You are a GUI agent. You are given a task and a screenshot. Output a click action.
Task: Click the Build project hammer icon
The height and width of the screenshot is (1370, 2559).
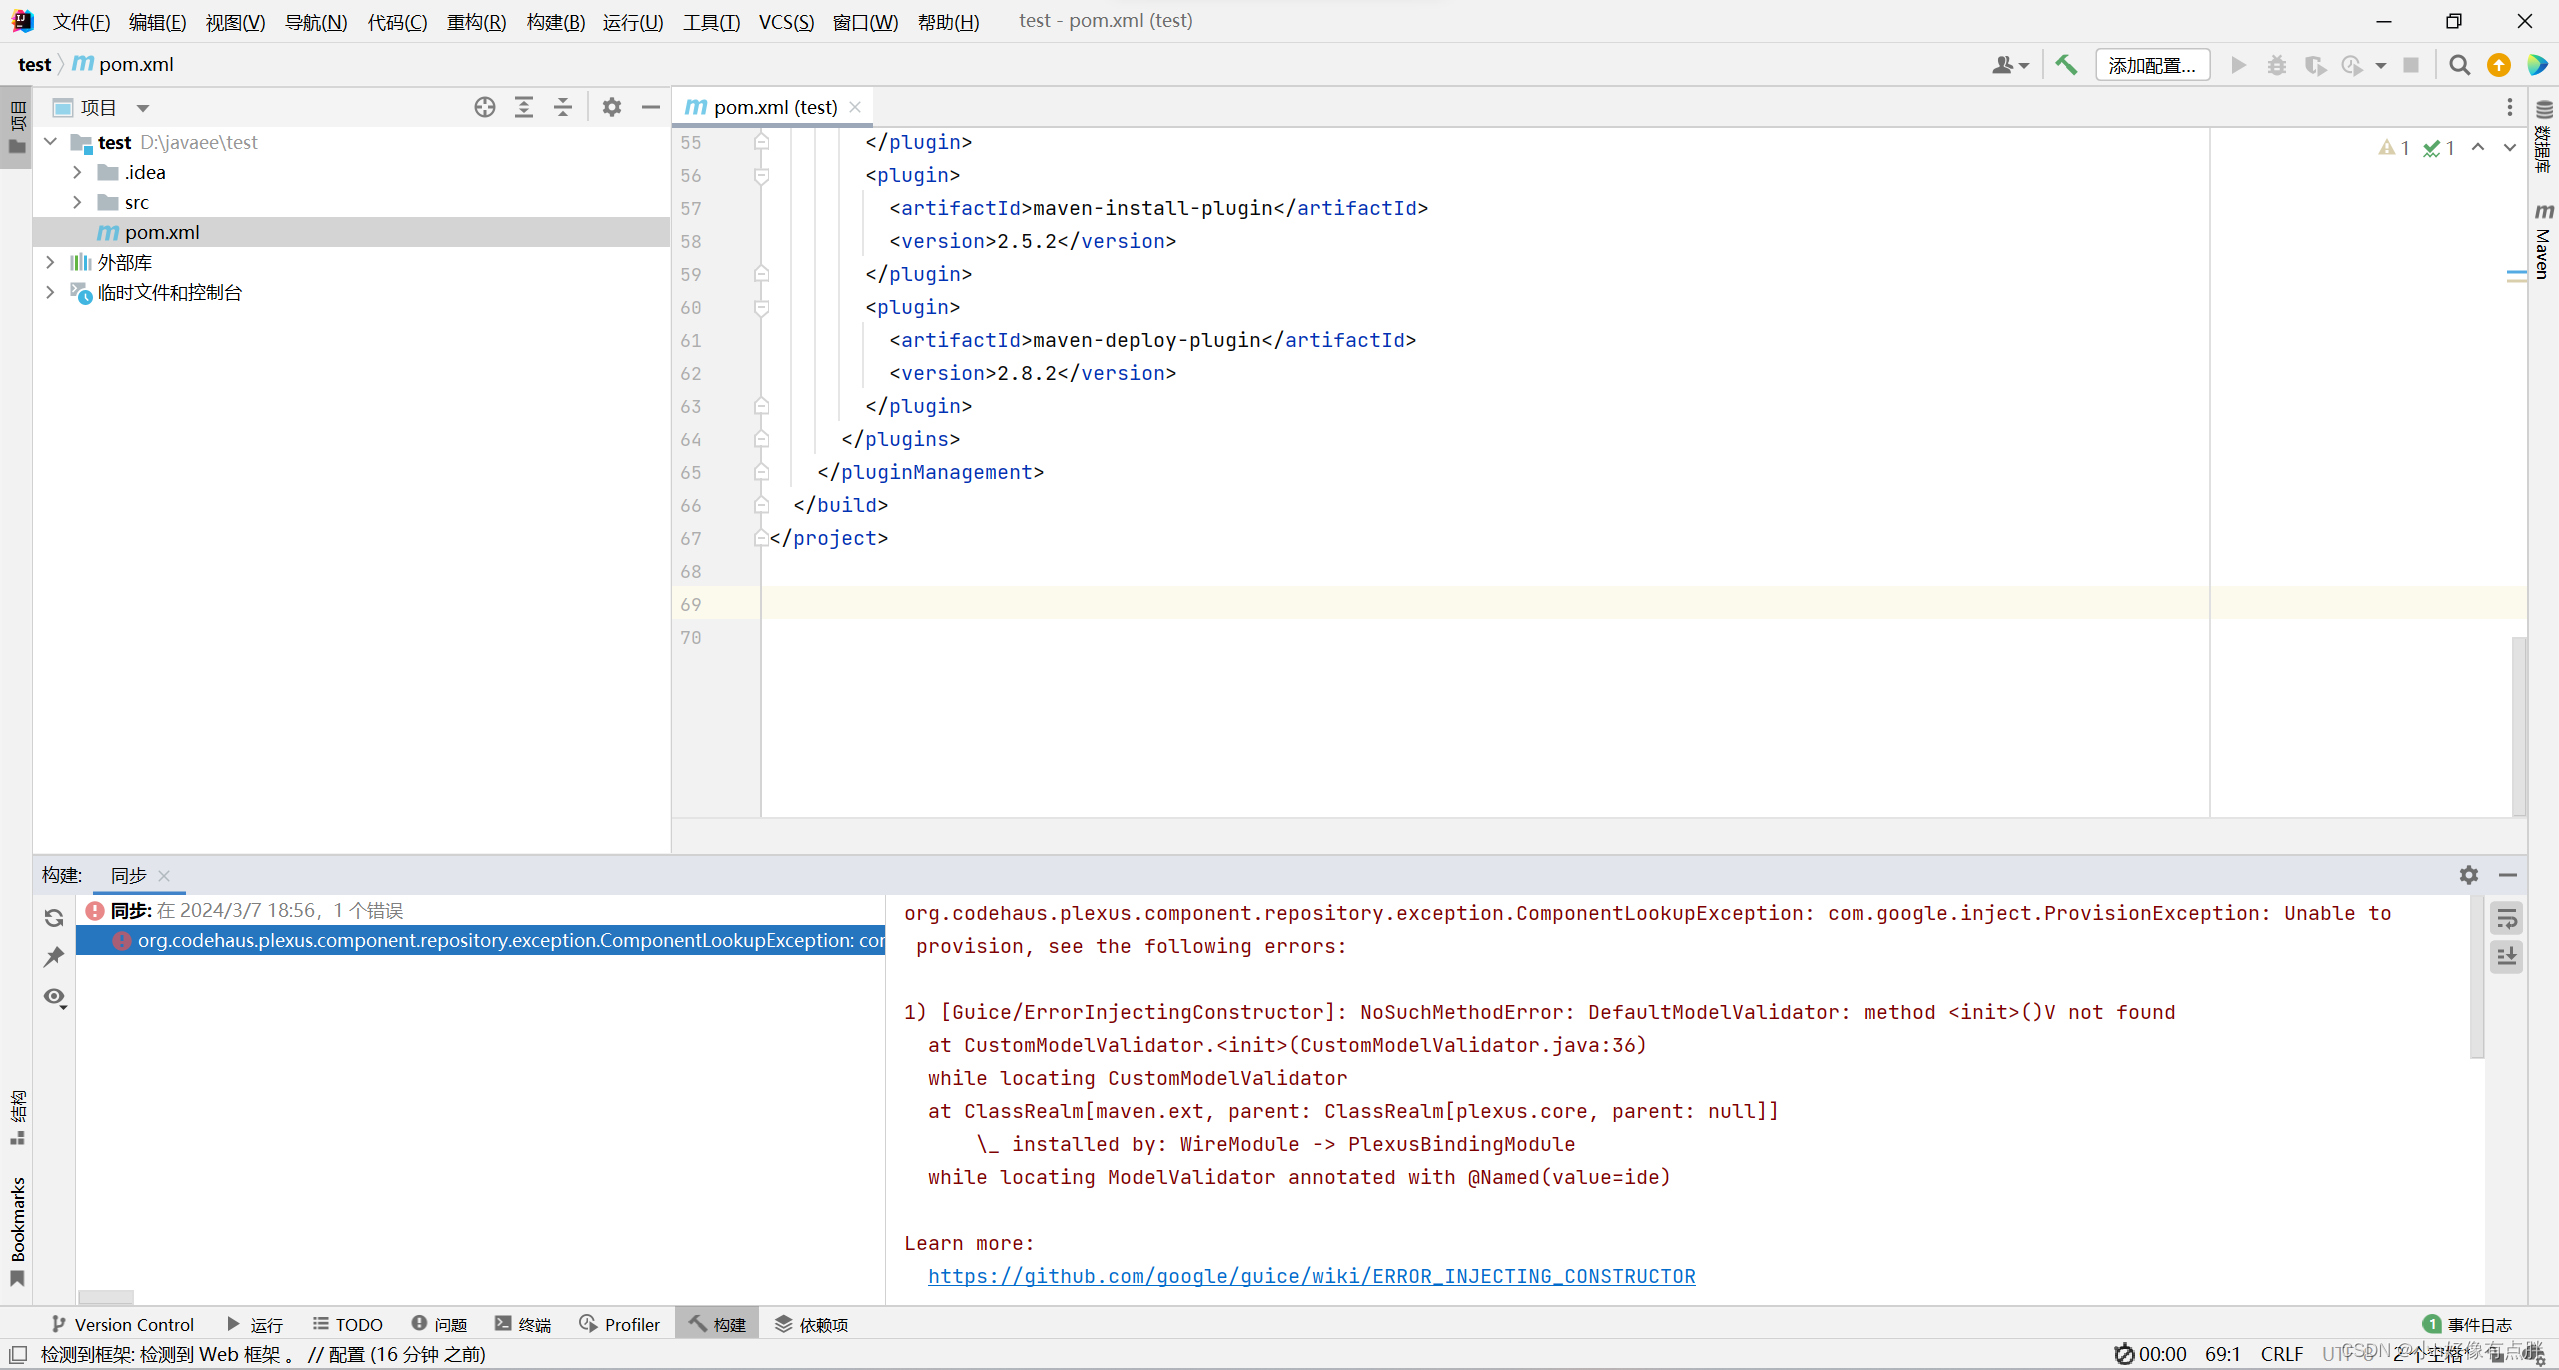[x=2066, y=65]
